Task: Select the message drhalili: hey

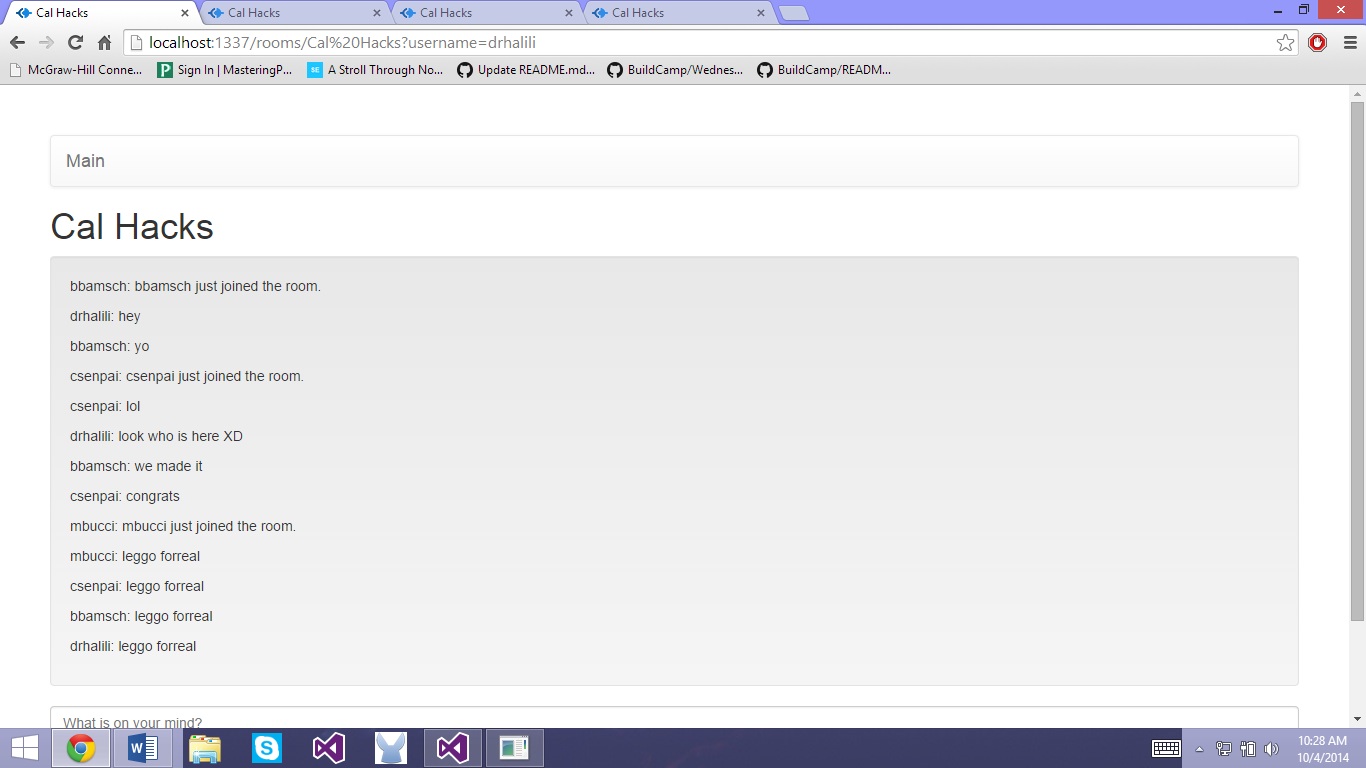Action: tap(105, 316)
